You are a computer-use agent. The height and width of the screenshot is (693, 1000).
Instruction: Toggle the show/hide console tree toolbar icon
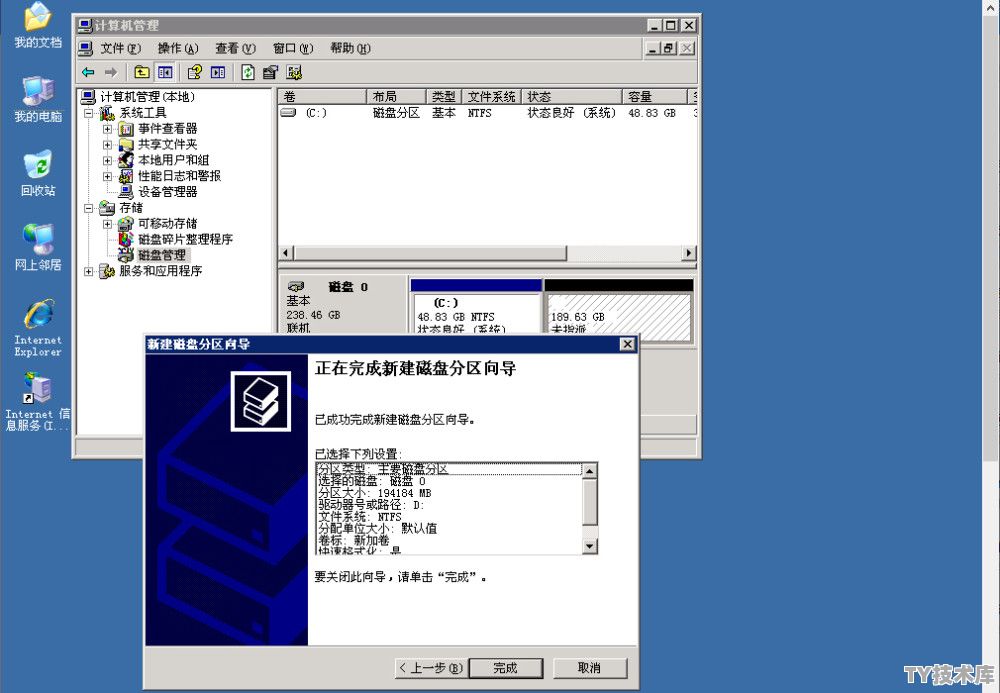[x=165, y=72]
